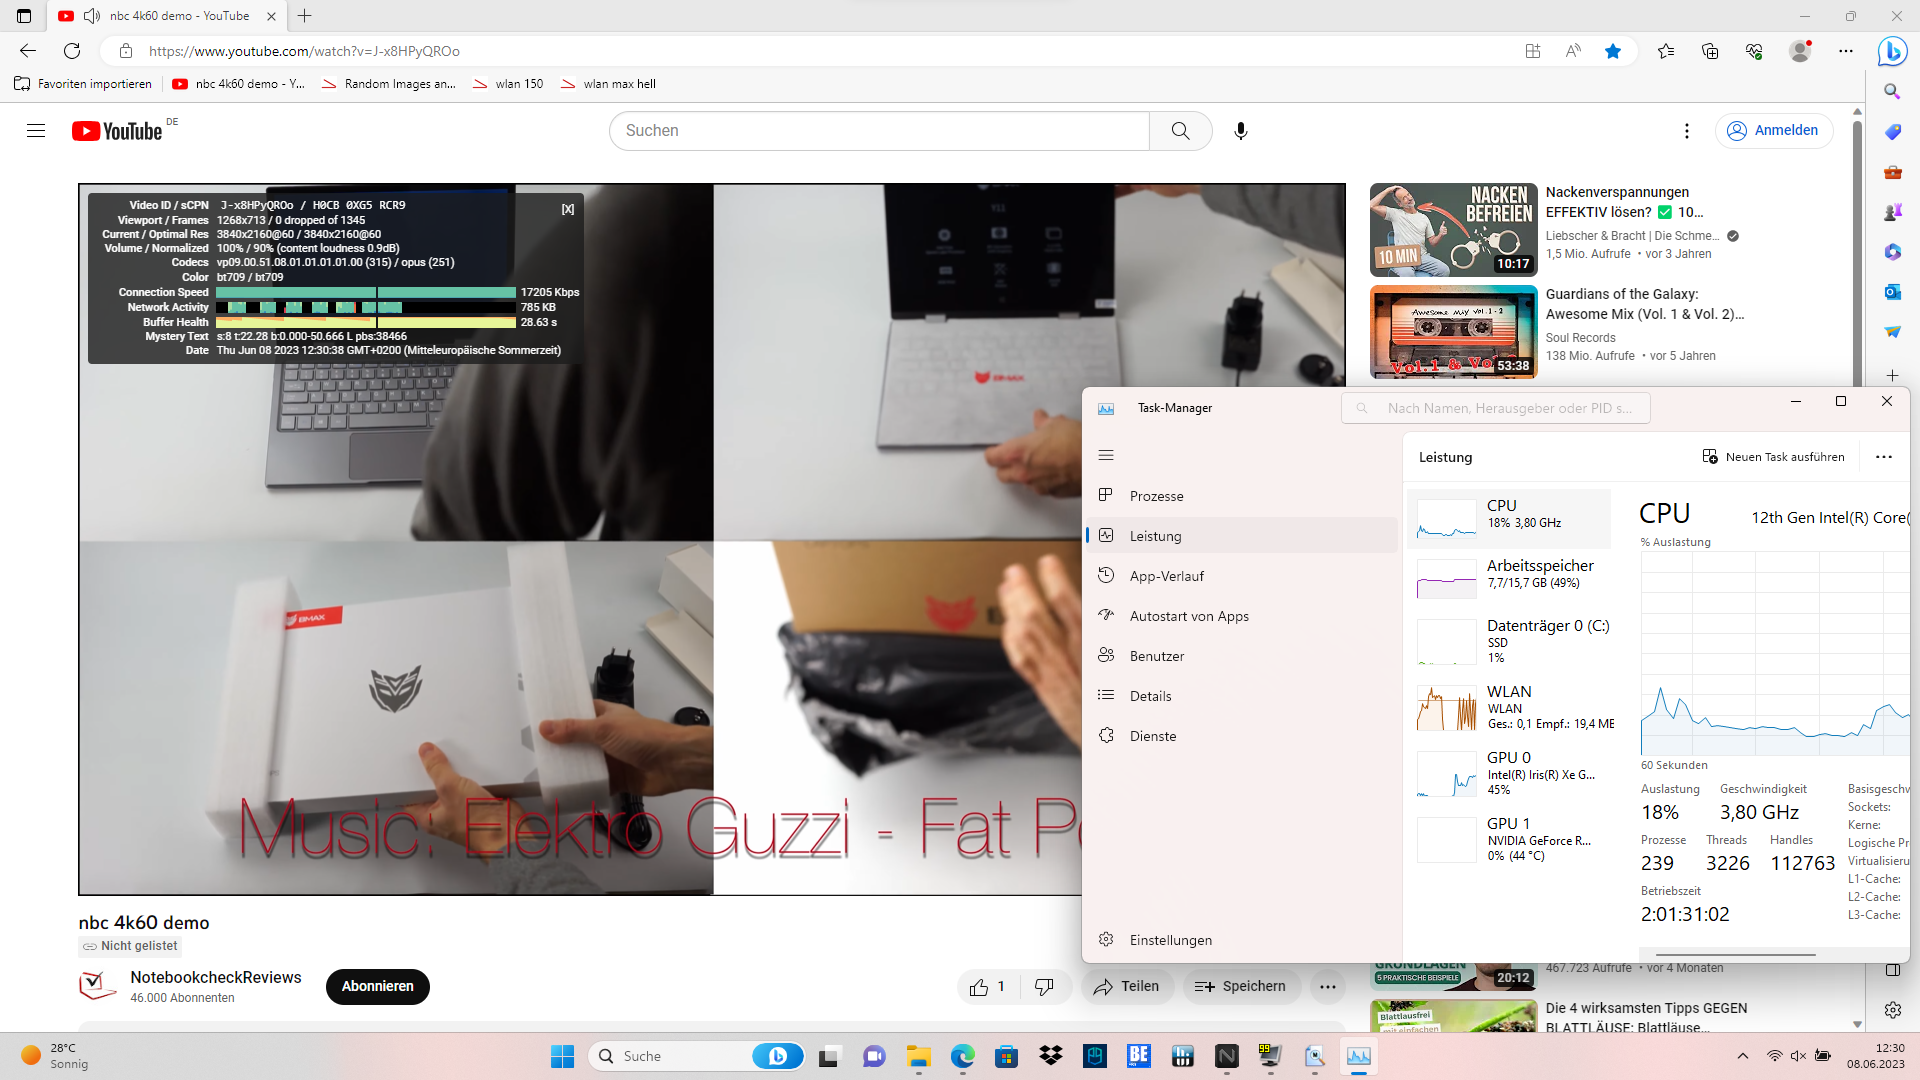Click the Abonnieren button

tap(377, 986)
